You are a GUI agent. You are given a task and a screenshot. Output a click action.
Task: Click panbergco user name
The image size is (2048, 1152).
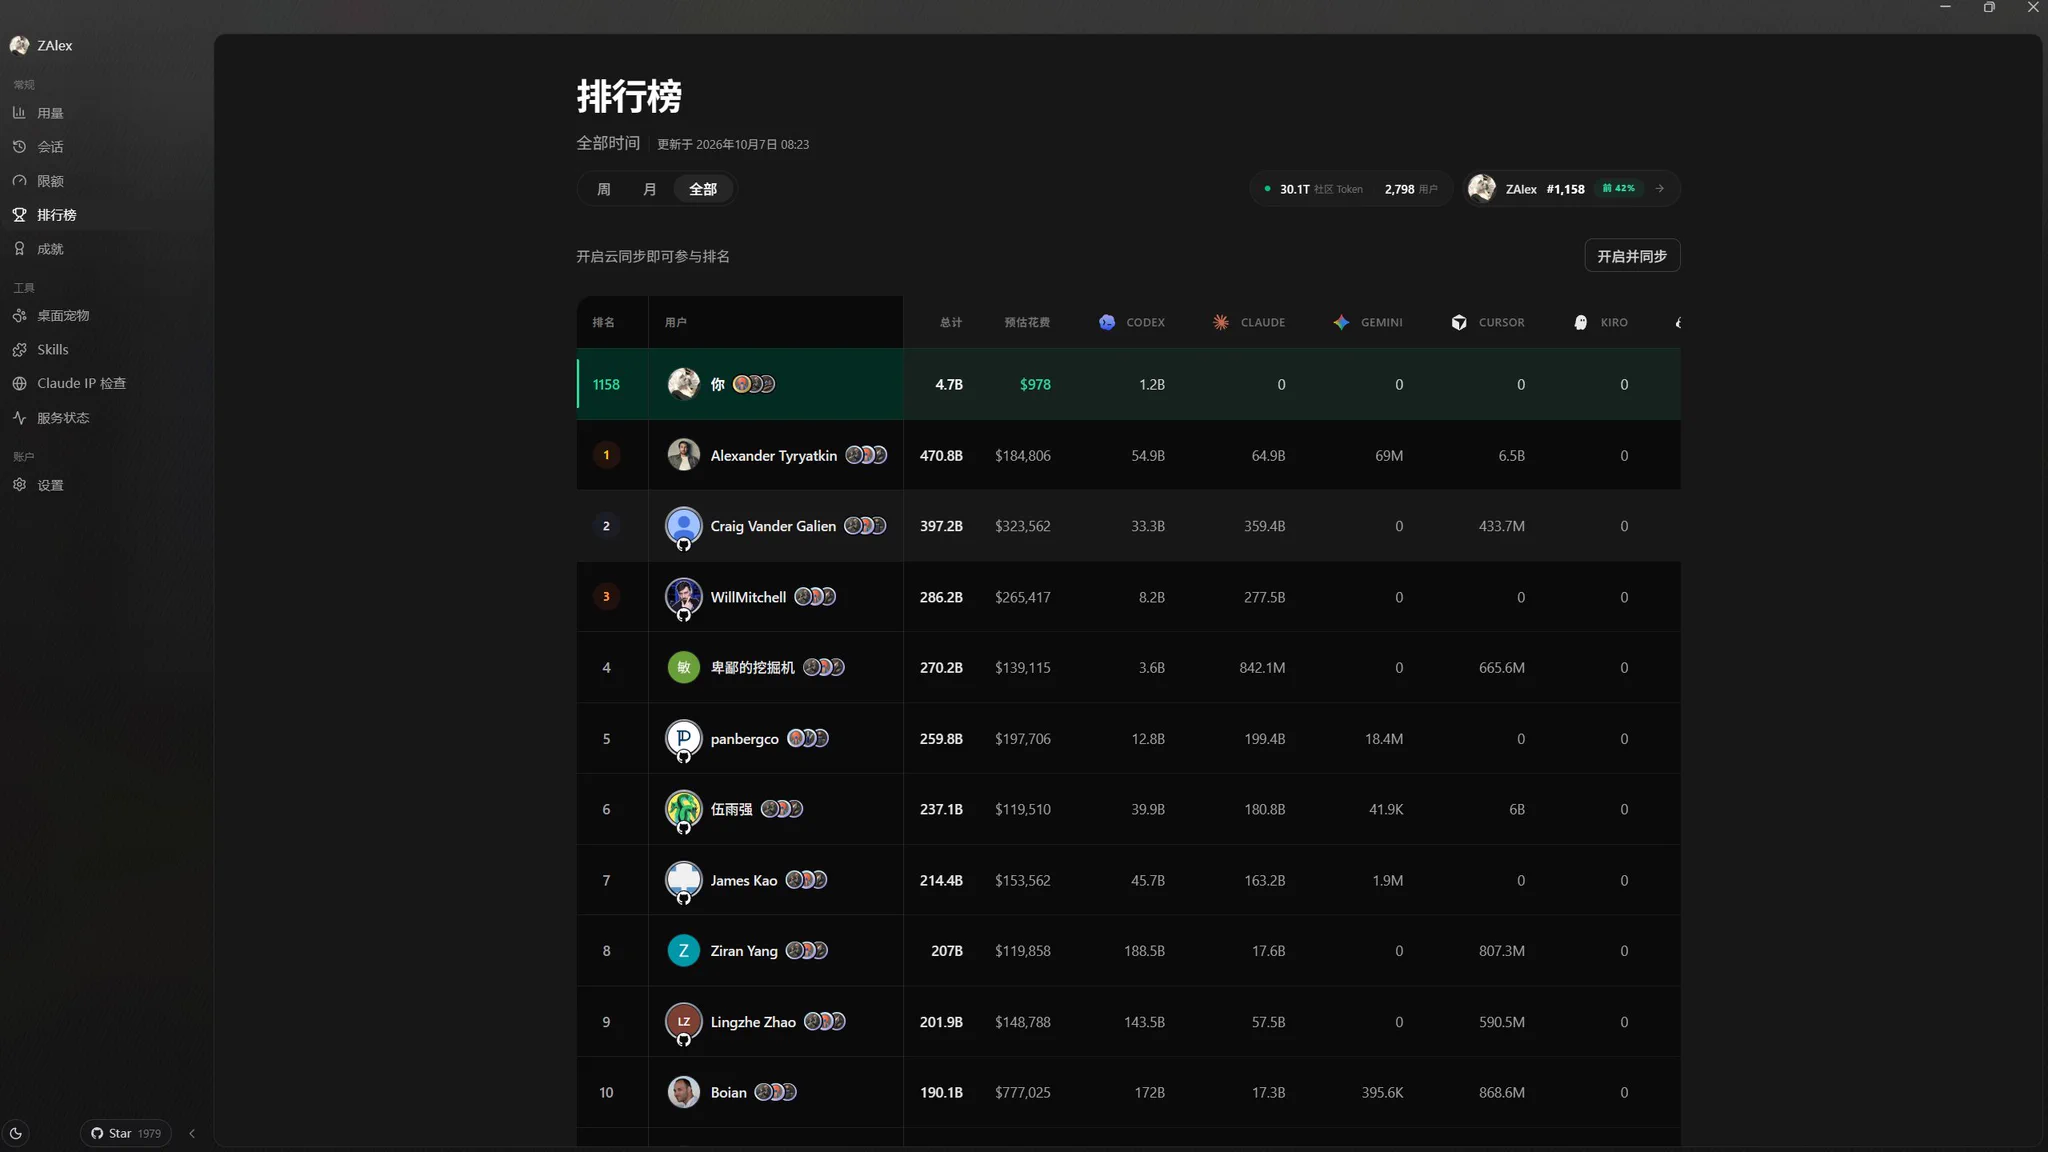point(744,739)
